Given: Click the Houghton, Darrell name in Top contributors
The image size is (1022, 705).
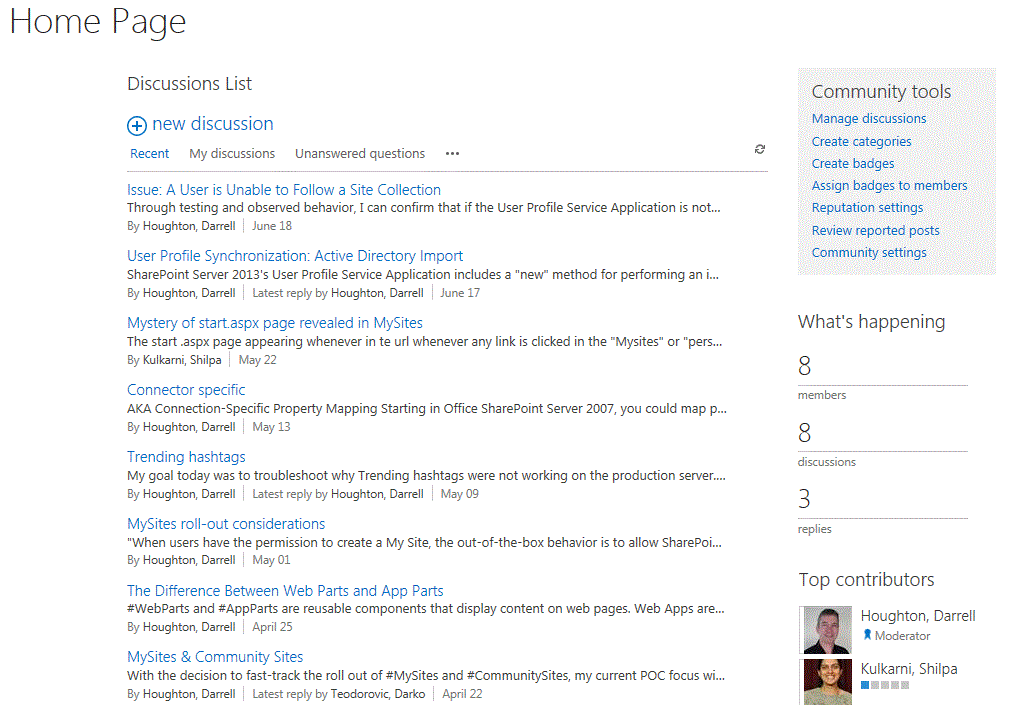Looking at the screenshot, I should tap(918, 616).
